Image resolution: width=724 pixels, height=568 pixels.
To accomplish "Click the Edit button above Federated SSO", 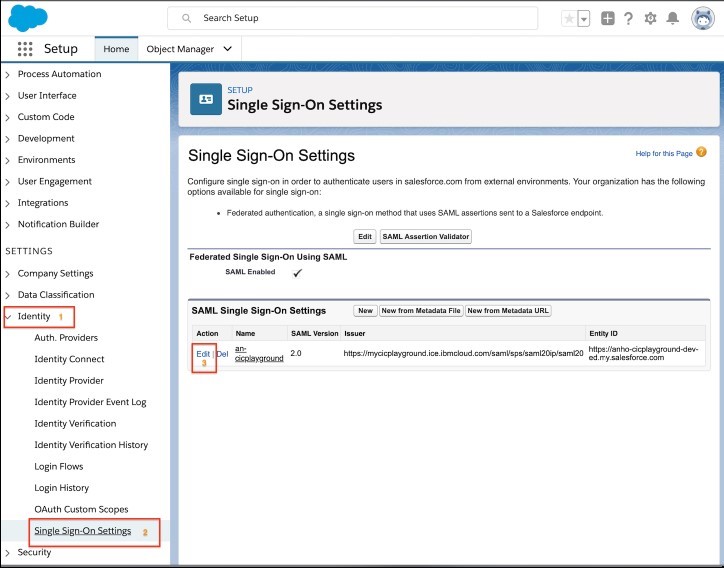I will click(365, 236).
